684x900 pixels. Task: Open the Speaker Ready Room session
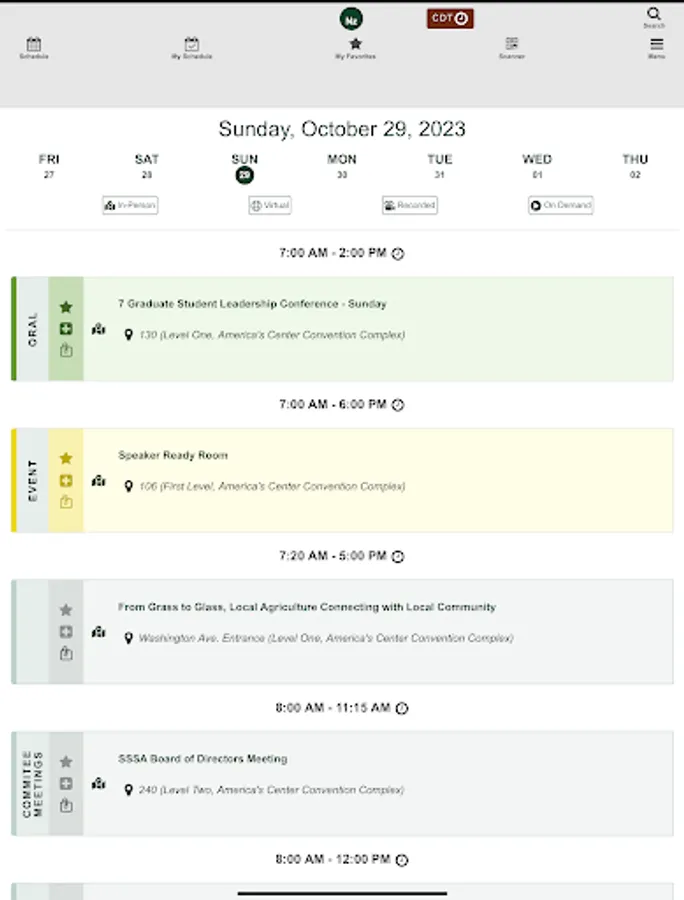(173, 456)
